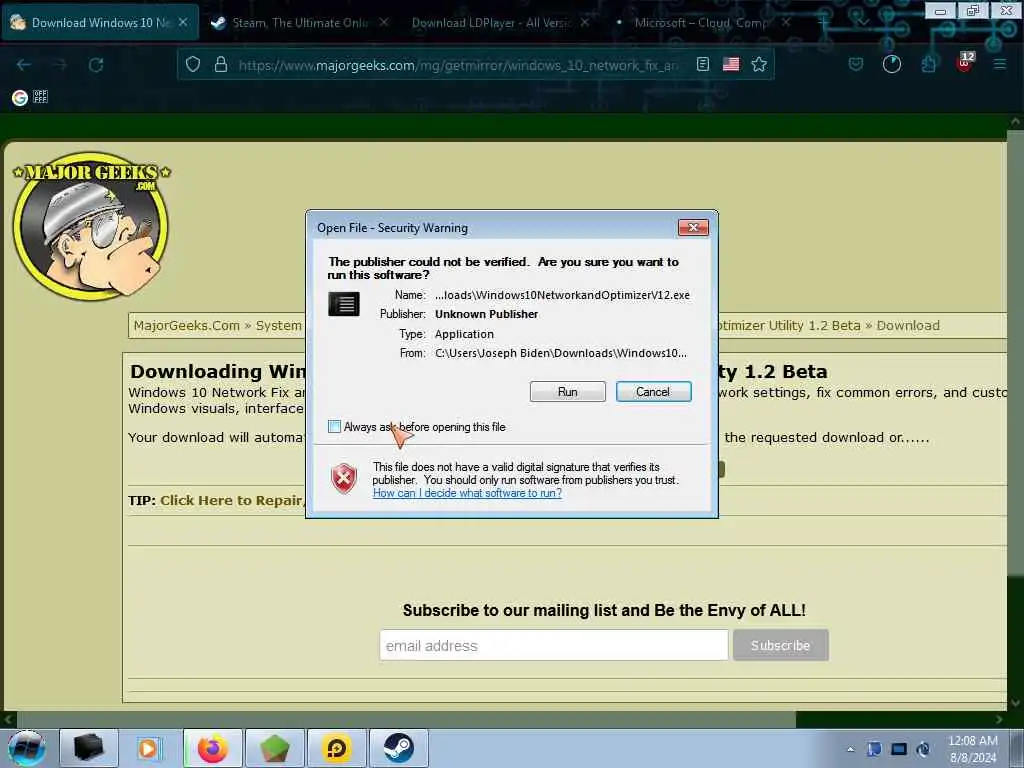Switch to the Microsoft – Cloud tab
Viewport: 1024px width, 768px height.
click(702, 23)
